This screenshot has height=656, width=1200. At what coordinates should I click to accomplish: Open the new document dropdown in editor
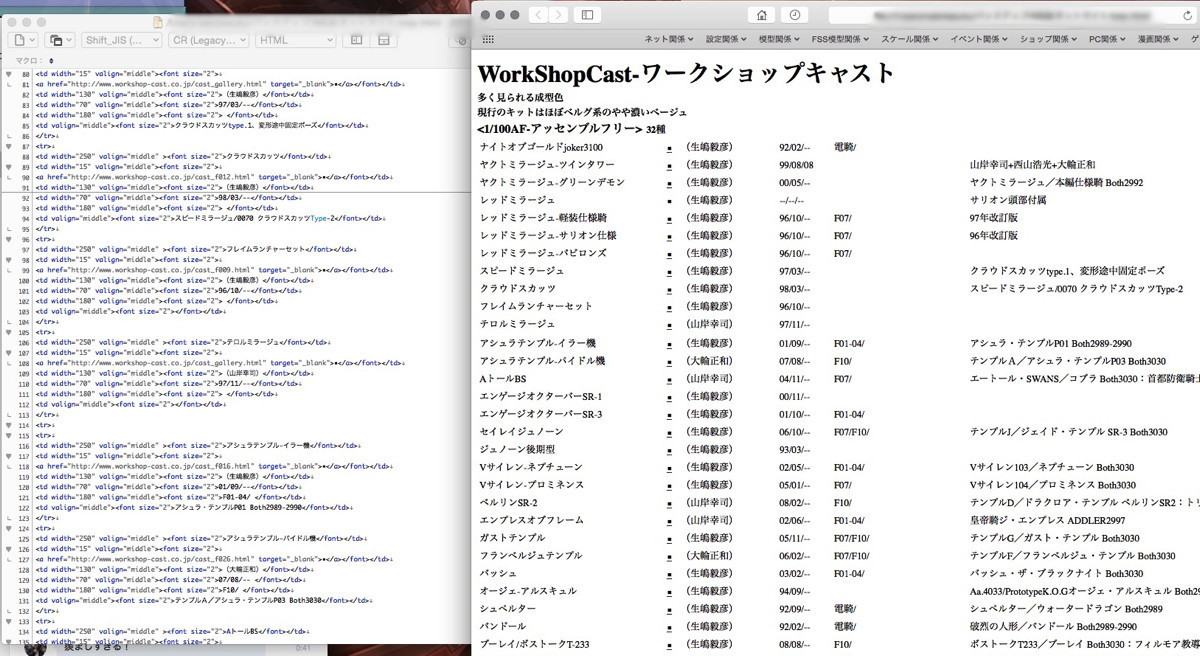click(x=24, y=39)
